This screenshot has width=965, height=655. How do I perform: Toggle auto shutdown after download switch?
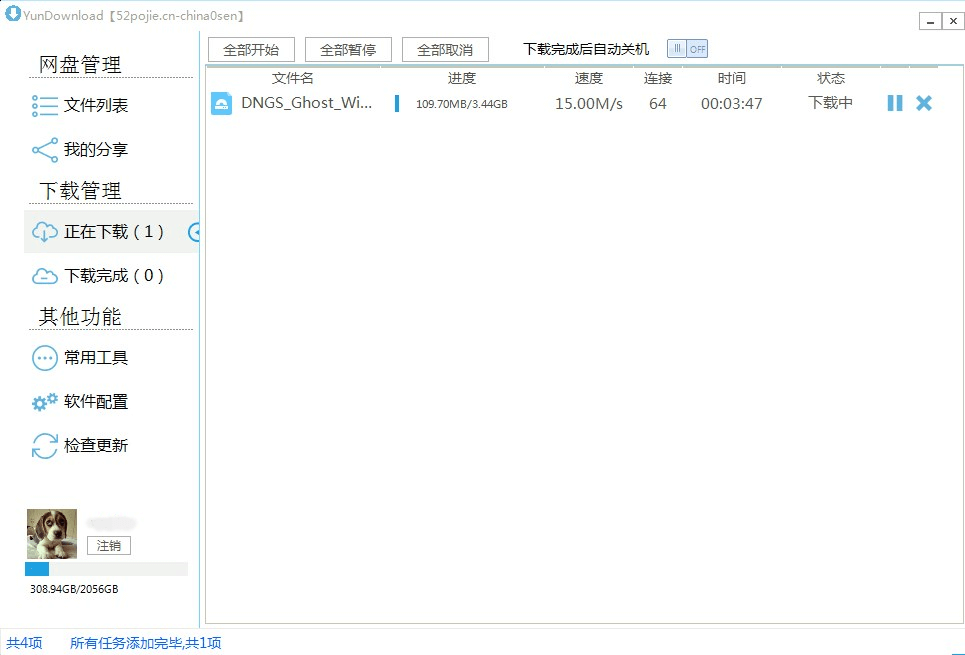[687, 49]
